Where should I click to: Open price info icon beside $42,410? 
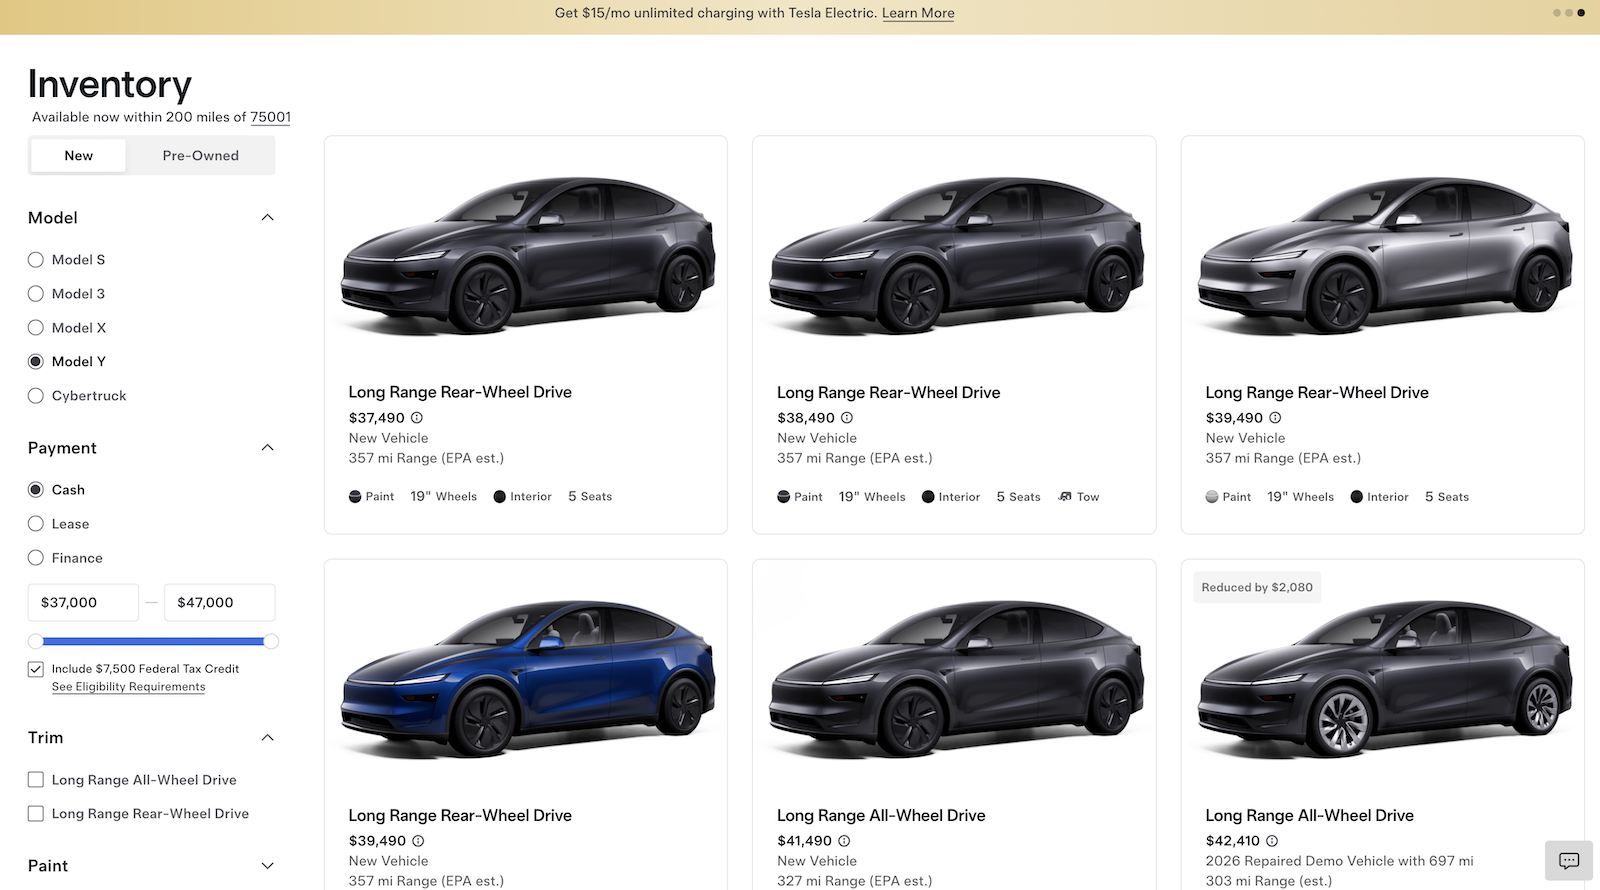[x=1272, y=841]
